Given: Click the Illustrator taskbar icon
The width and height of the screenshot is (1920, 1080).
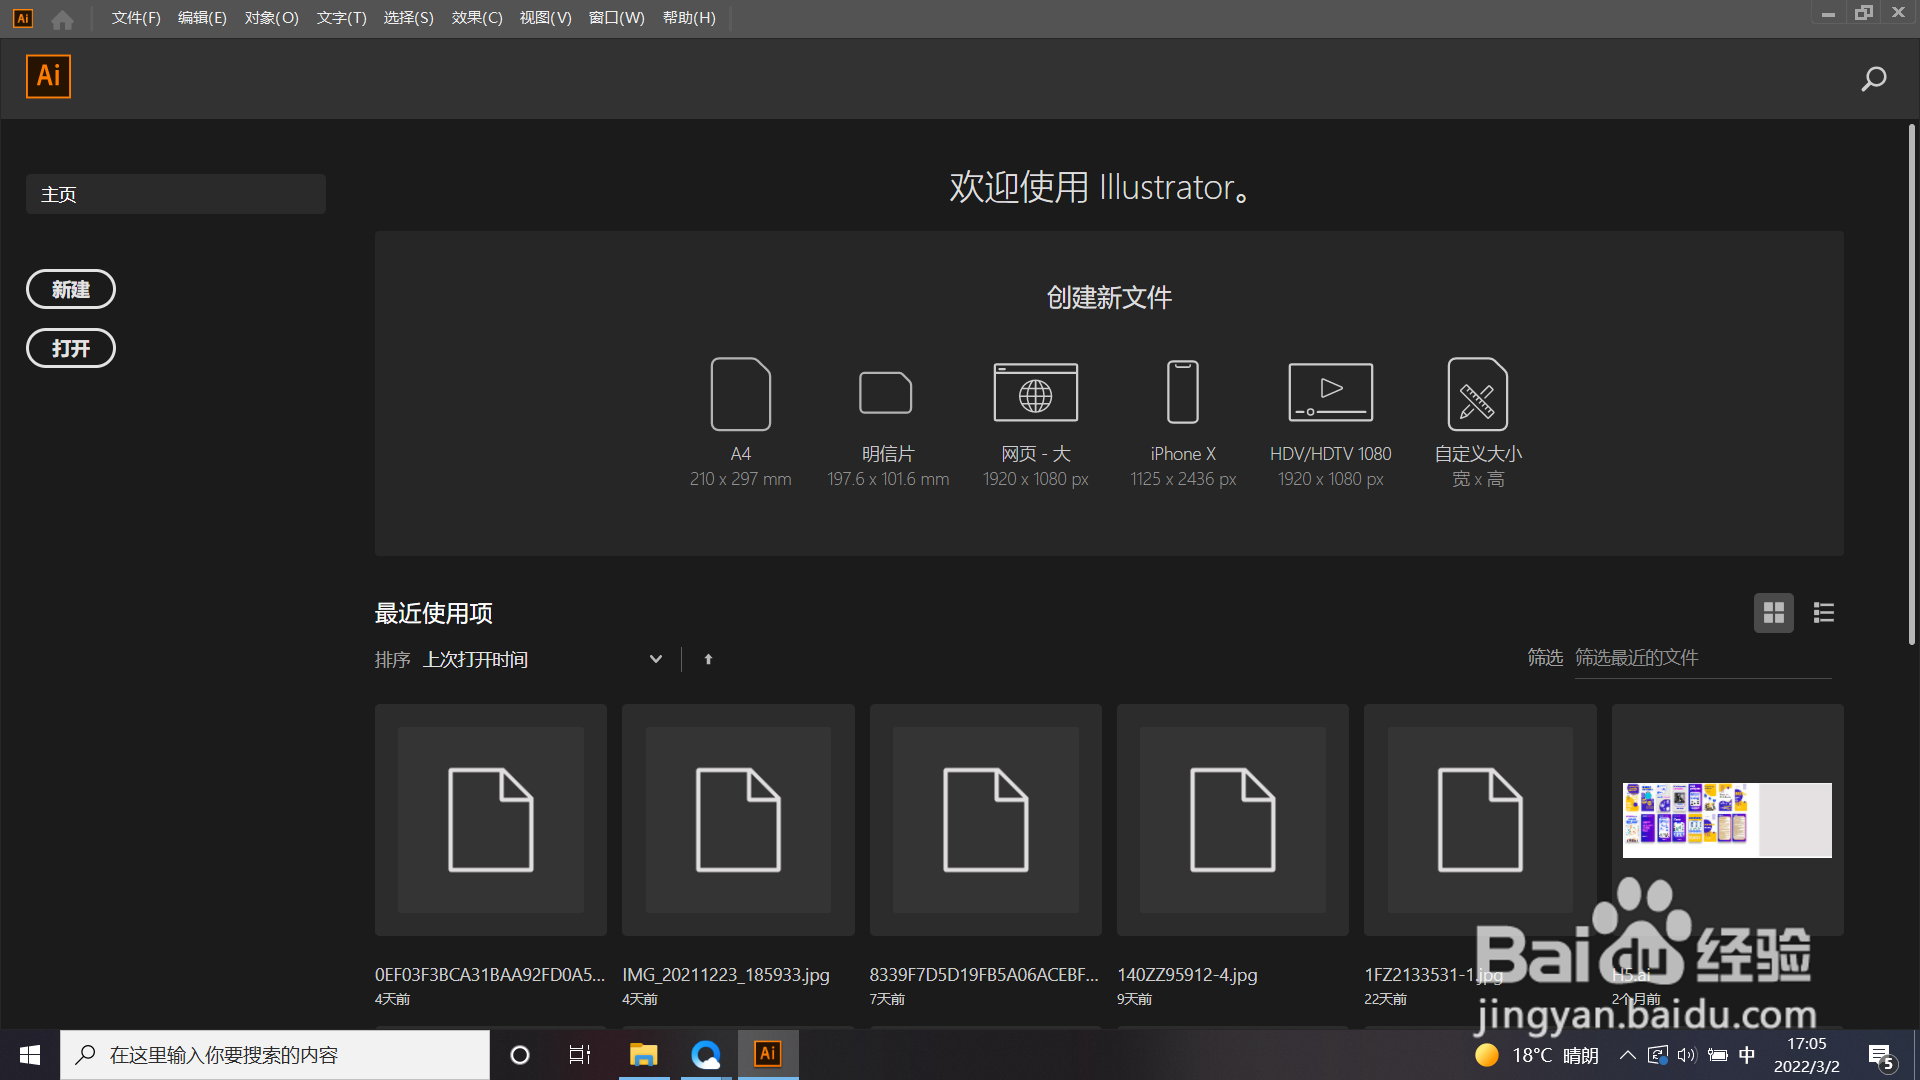Looking at the screenshot, I should click(x=768, y=1054).
